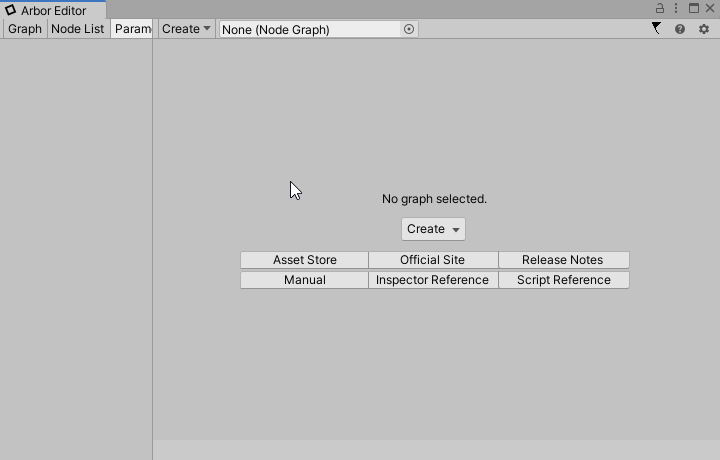Open the three-dot window options menu
Image resolution: width=720 pixels, height=460 pixels.
coord(676,9)
